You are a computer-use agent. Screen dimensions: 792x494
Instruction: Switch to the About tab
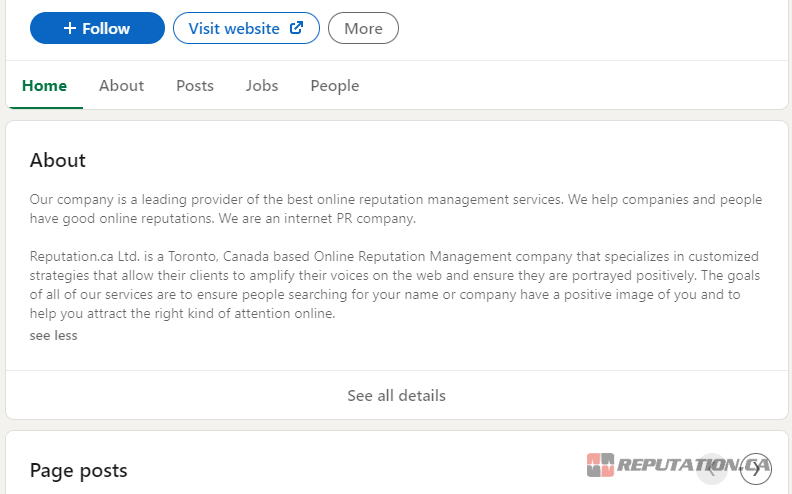coord(121,86)
